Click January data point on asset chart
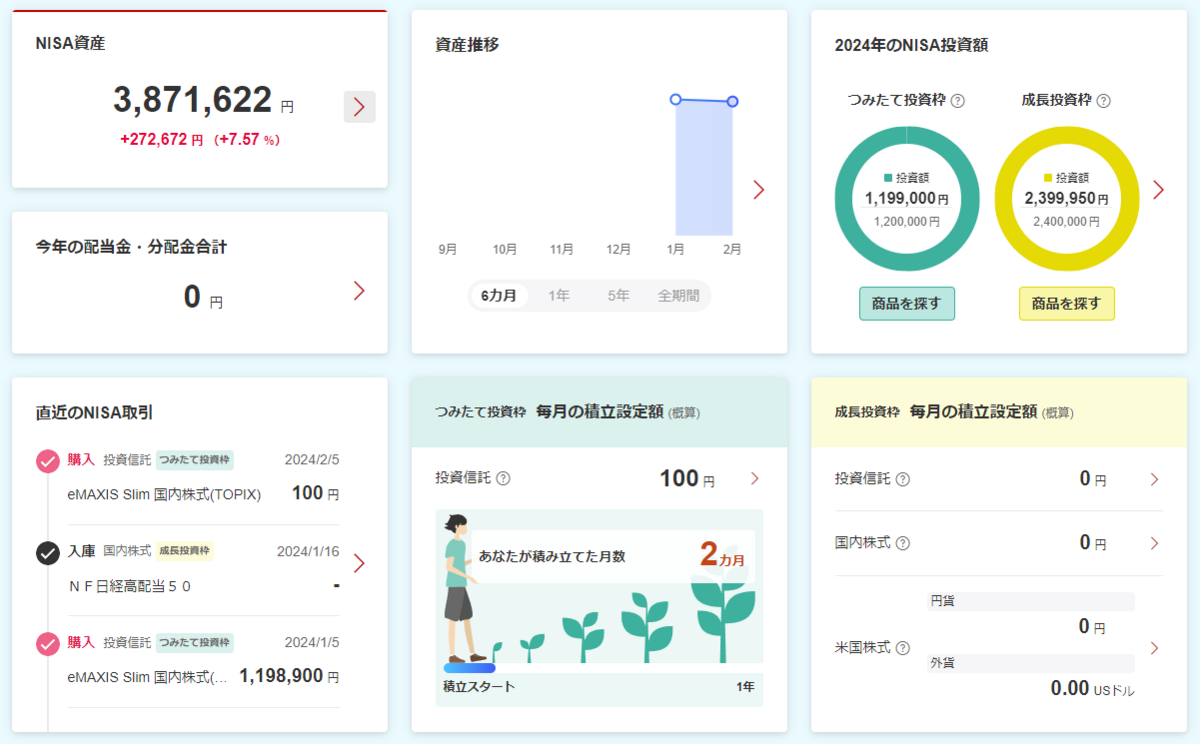 (675, 99)
